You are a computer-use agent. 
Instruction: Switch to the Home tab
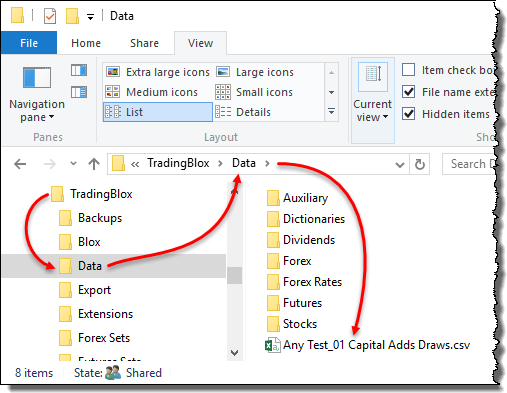[x=86, y=43]
